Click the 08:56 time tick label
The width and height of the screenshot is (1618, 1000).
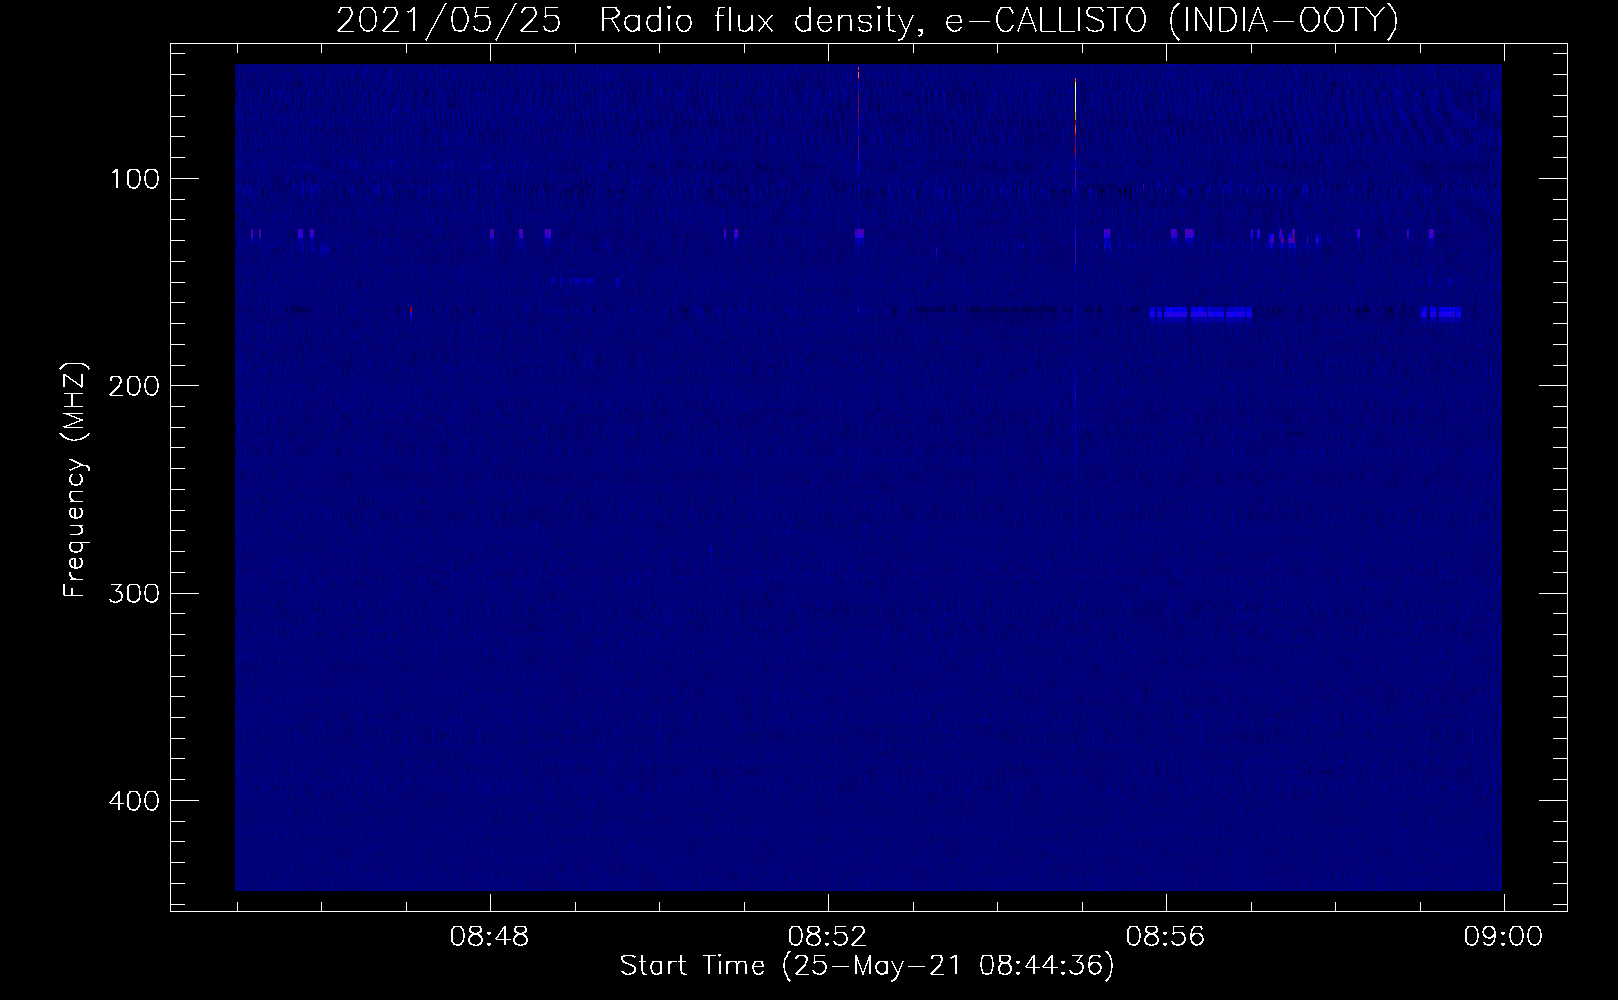tap(1165, 937)
